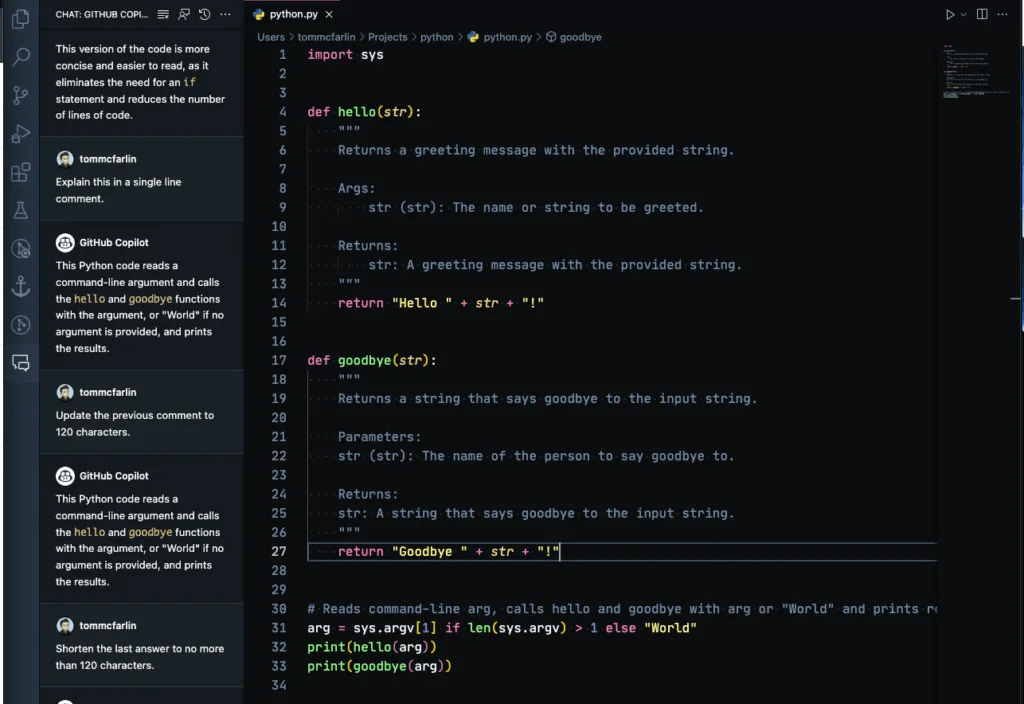The height and width of the screenshot is (704, 1024).
Task: Open editor more actions ellipsis
Action: pos(1002,14)
